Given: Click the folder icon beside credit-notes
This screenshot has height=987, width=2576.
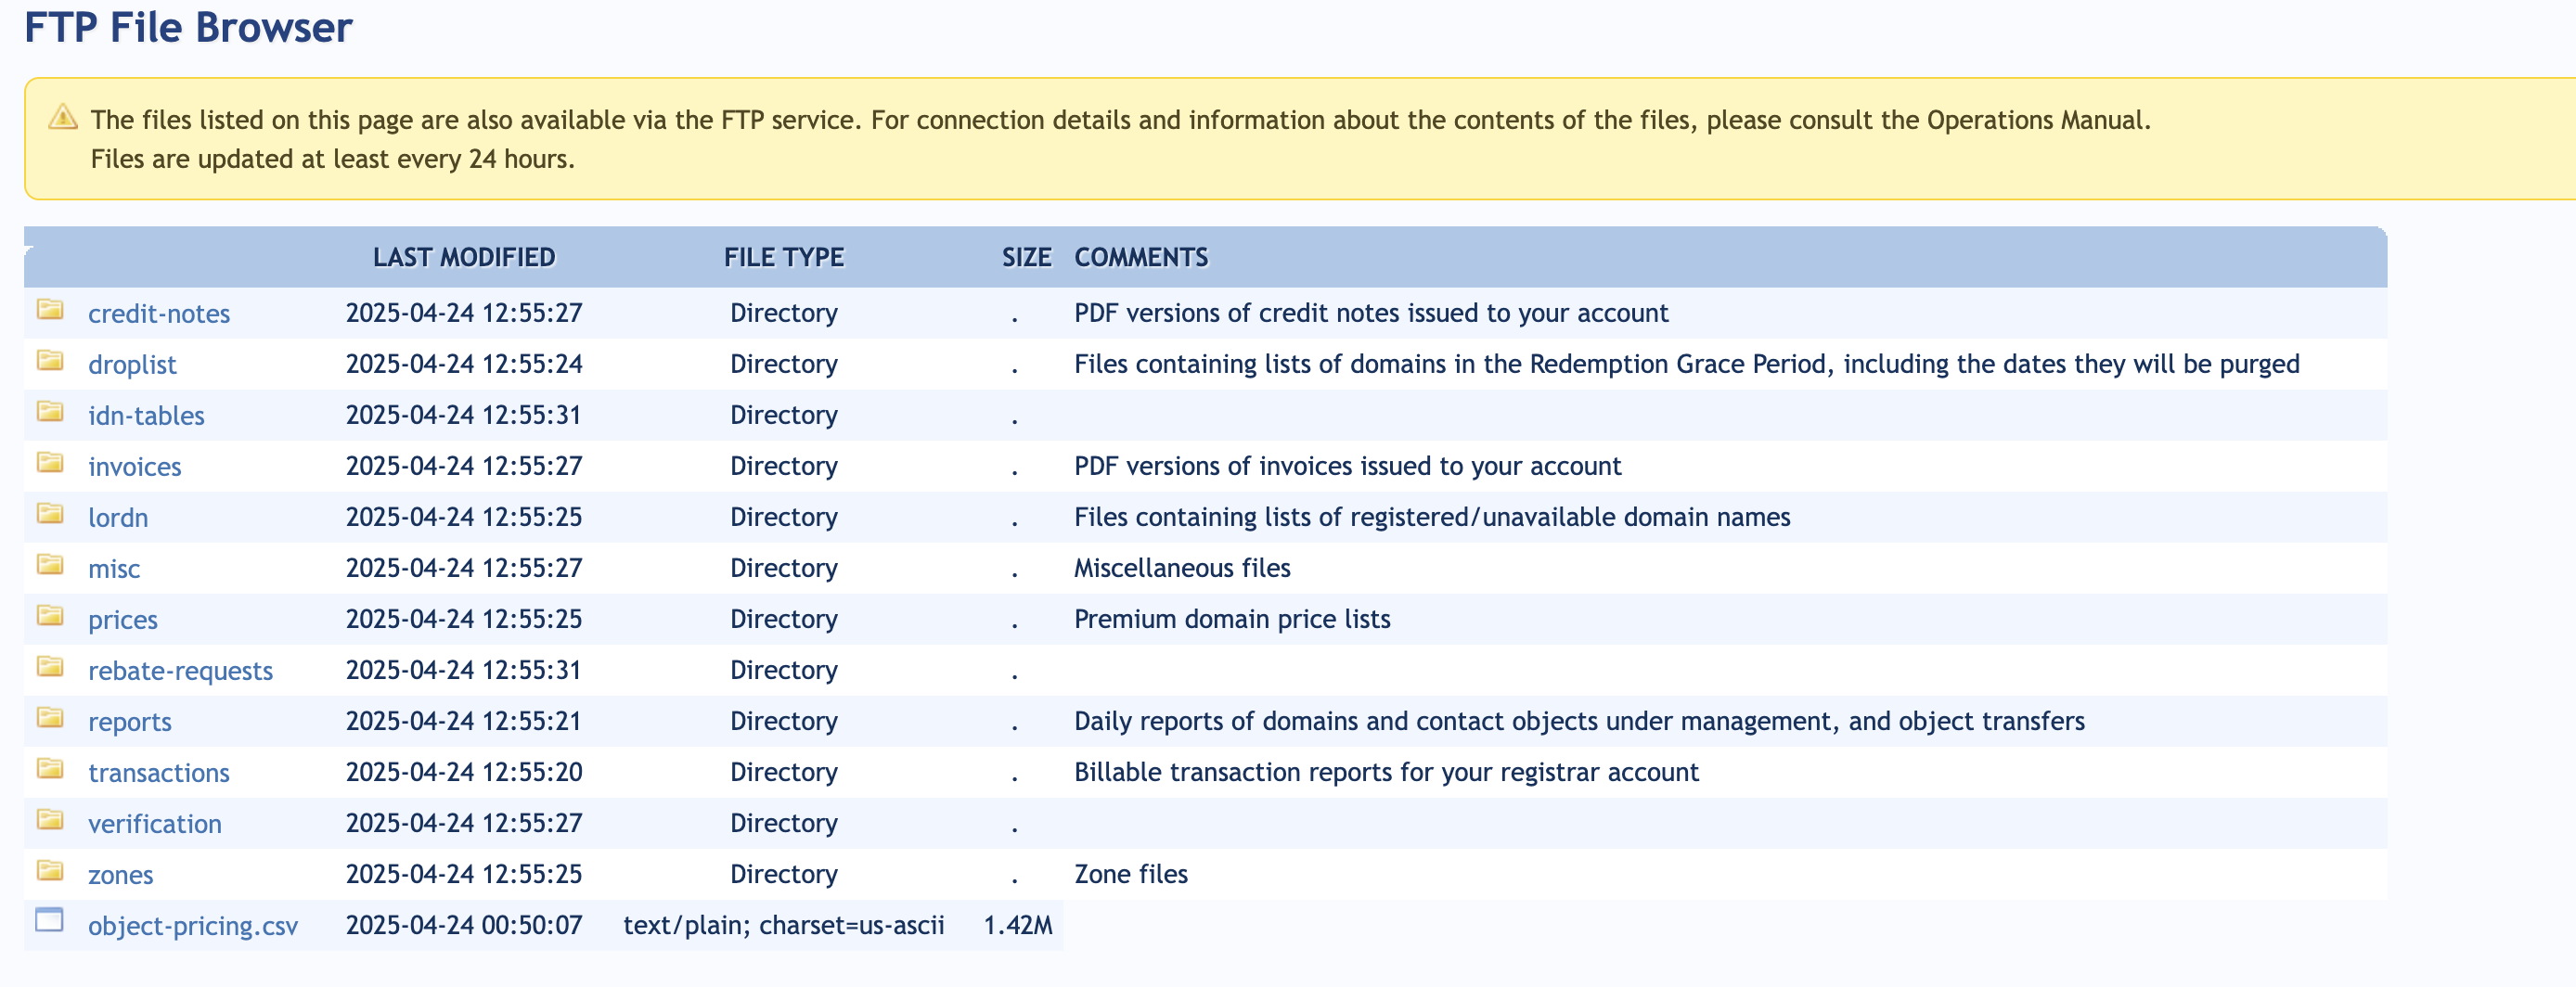Looking at the screenshot, I should [x=50, y=309].
